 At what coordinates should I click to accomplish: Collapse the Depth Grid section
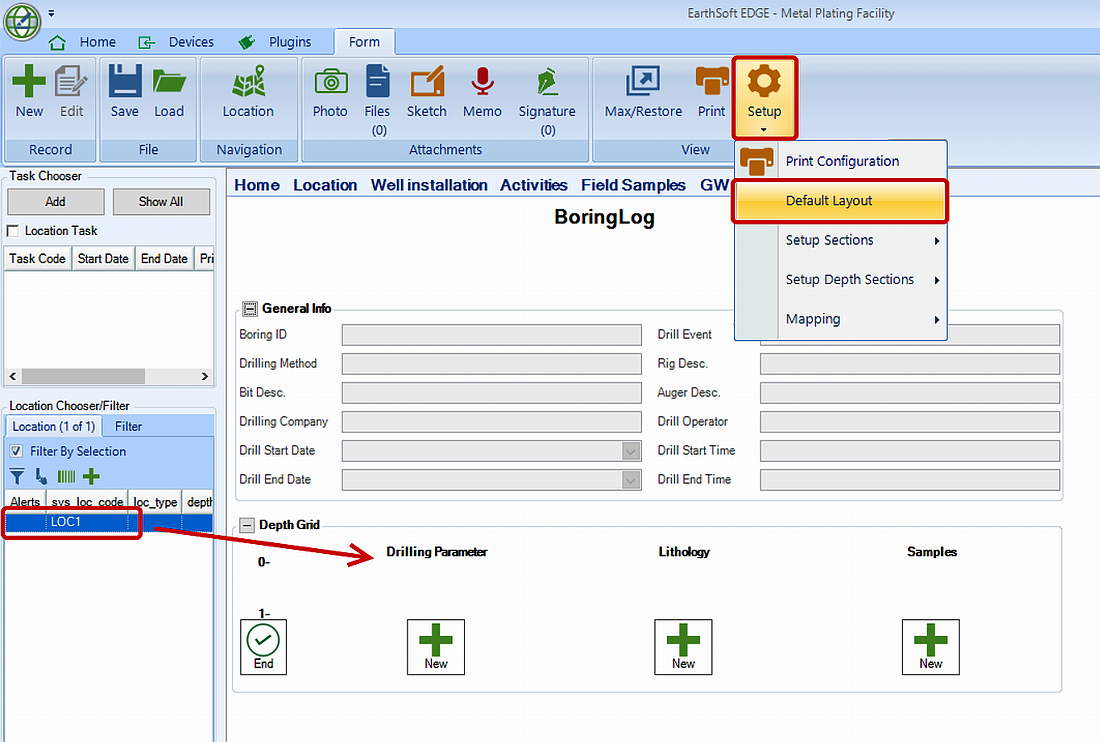click(x=247, y=525)
